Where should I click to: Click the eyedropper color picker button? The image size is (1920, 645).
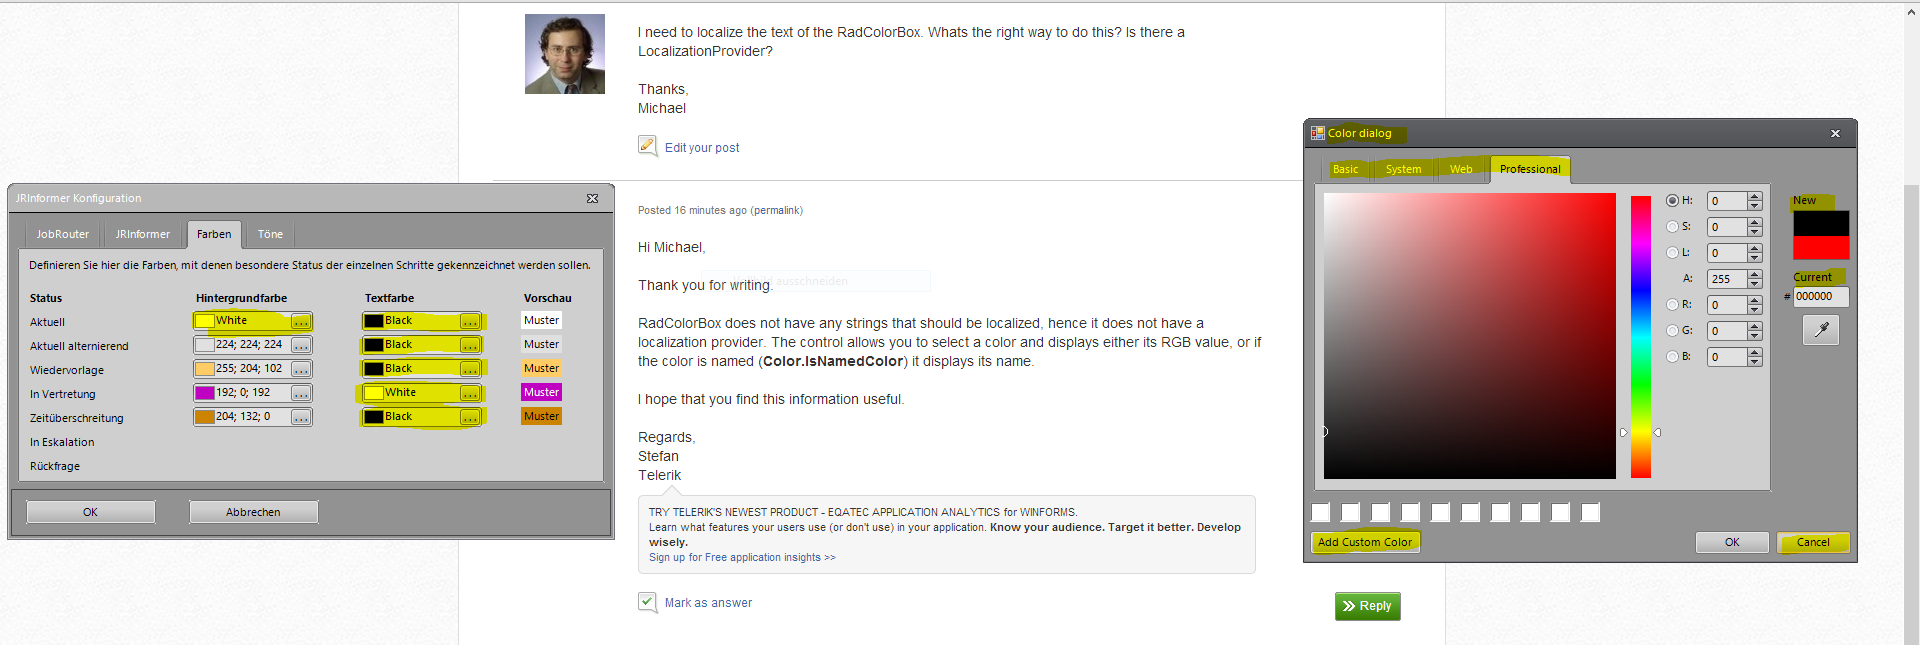click(1821, 330)
